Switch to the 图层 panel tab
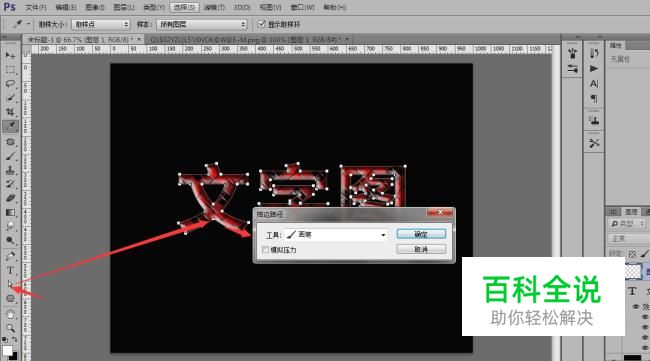Image resolution: width=650 pixels, height=361 pixels. click(631, 212)
